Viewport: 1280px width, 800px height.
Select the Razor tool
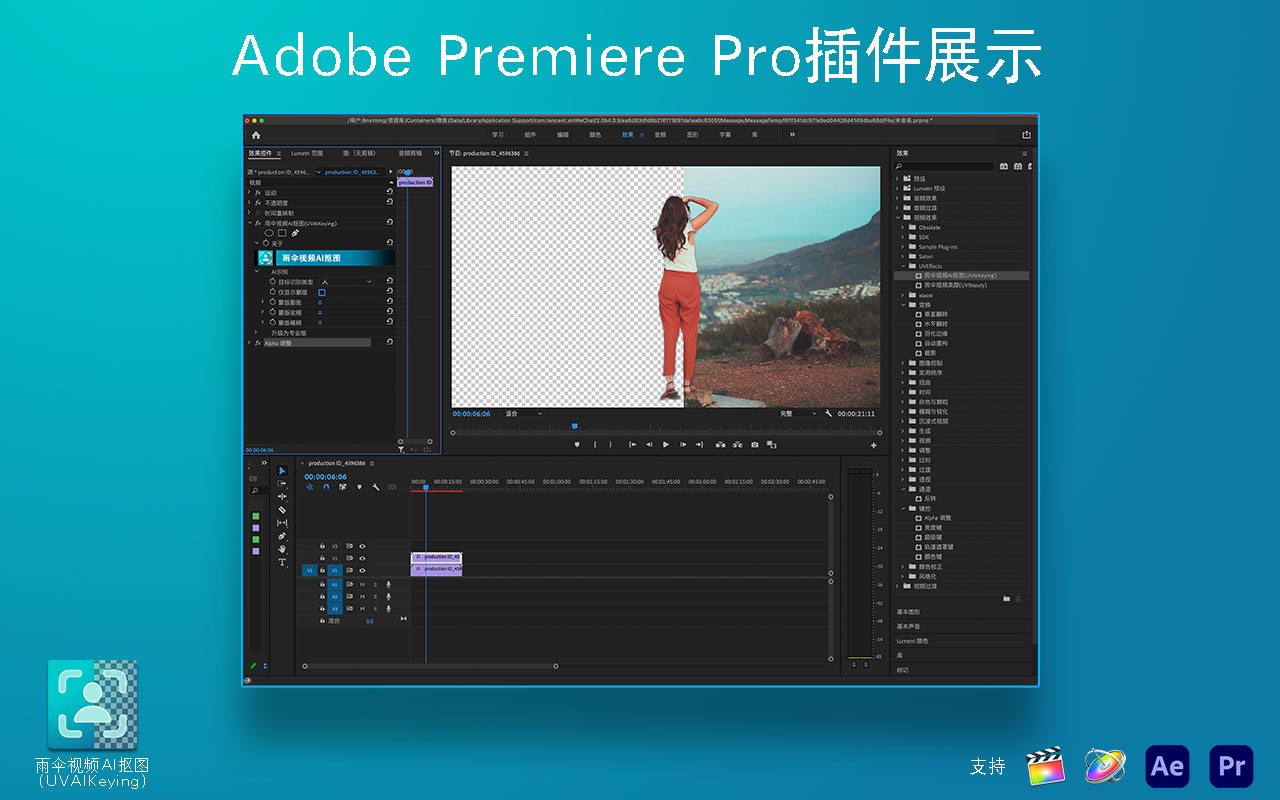click(x=282, y=510)
